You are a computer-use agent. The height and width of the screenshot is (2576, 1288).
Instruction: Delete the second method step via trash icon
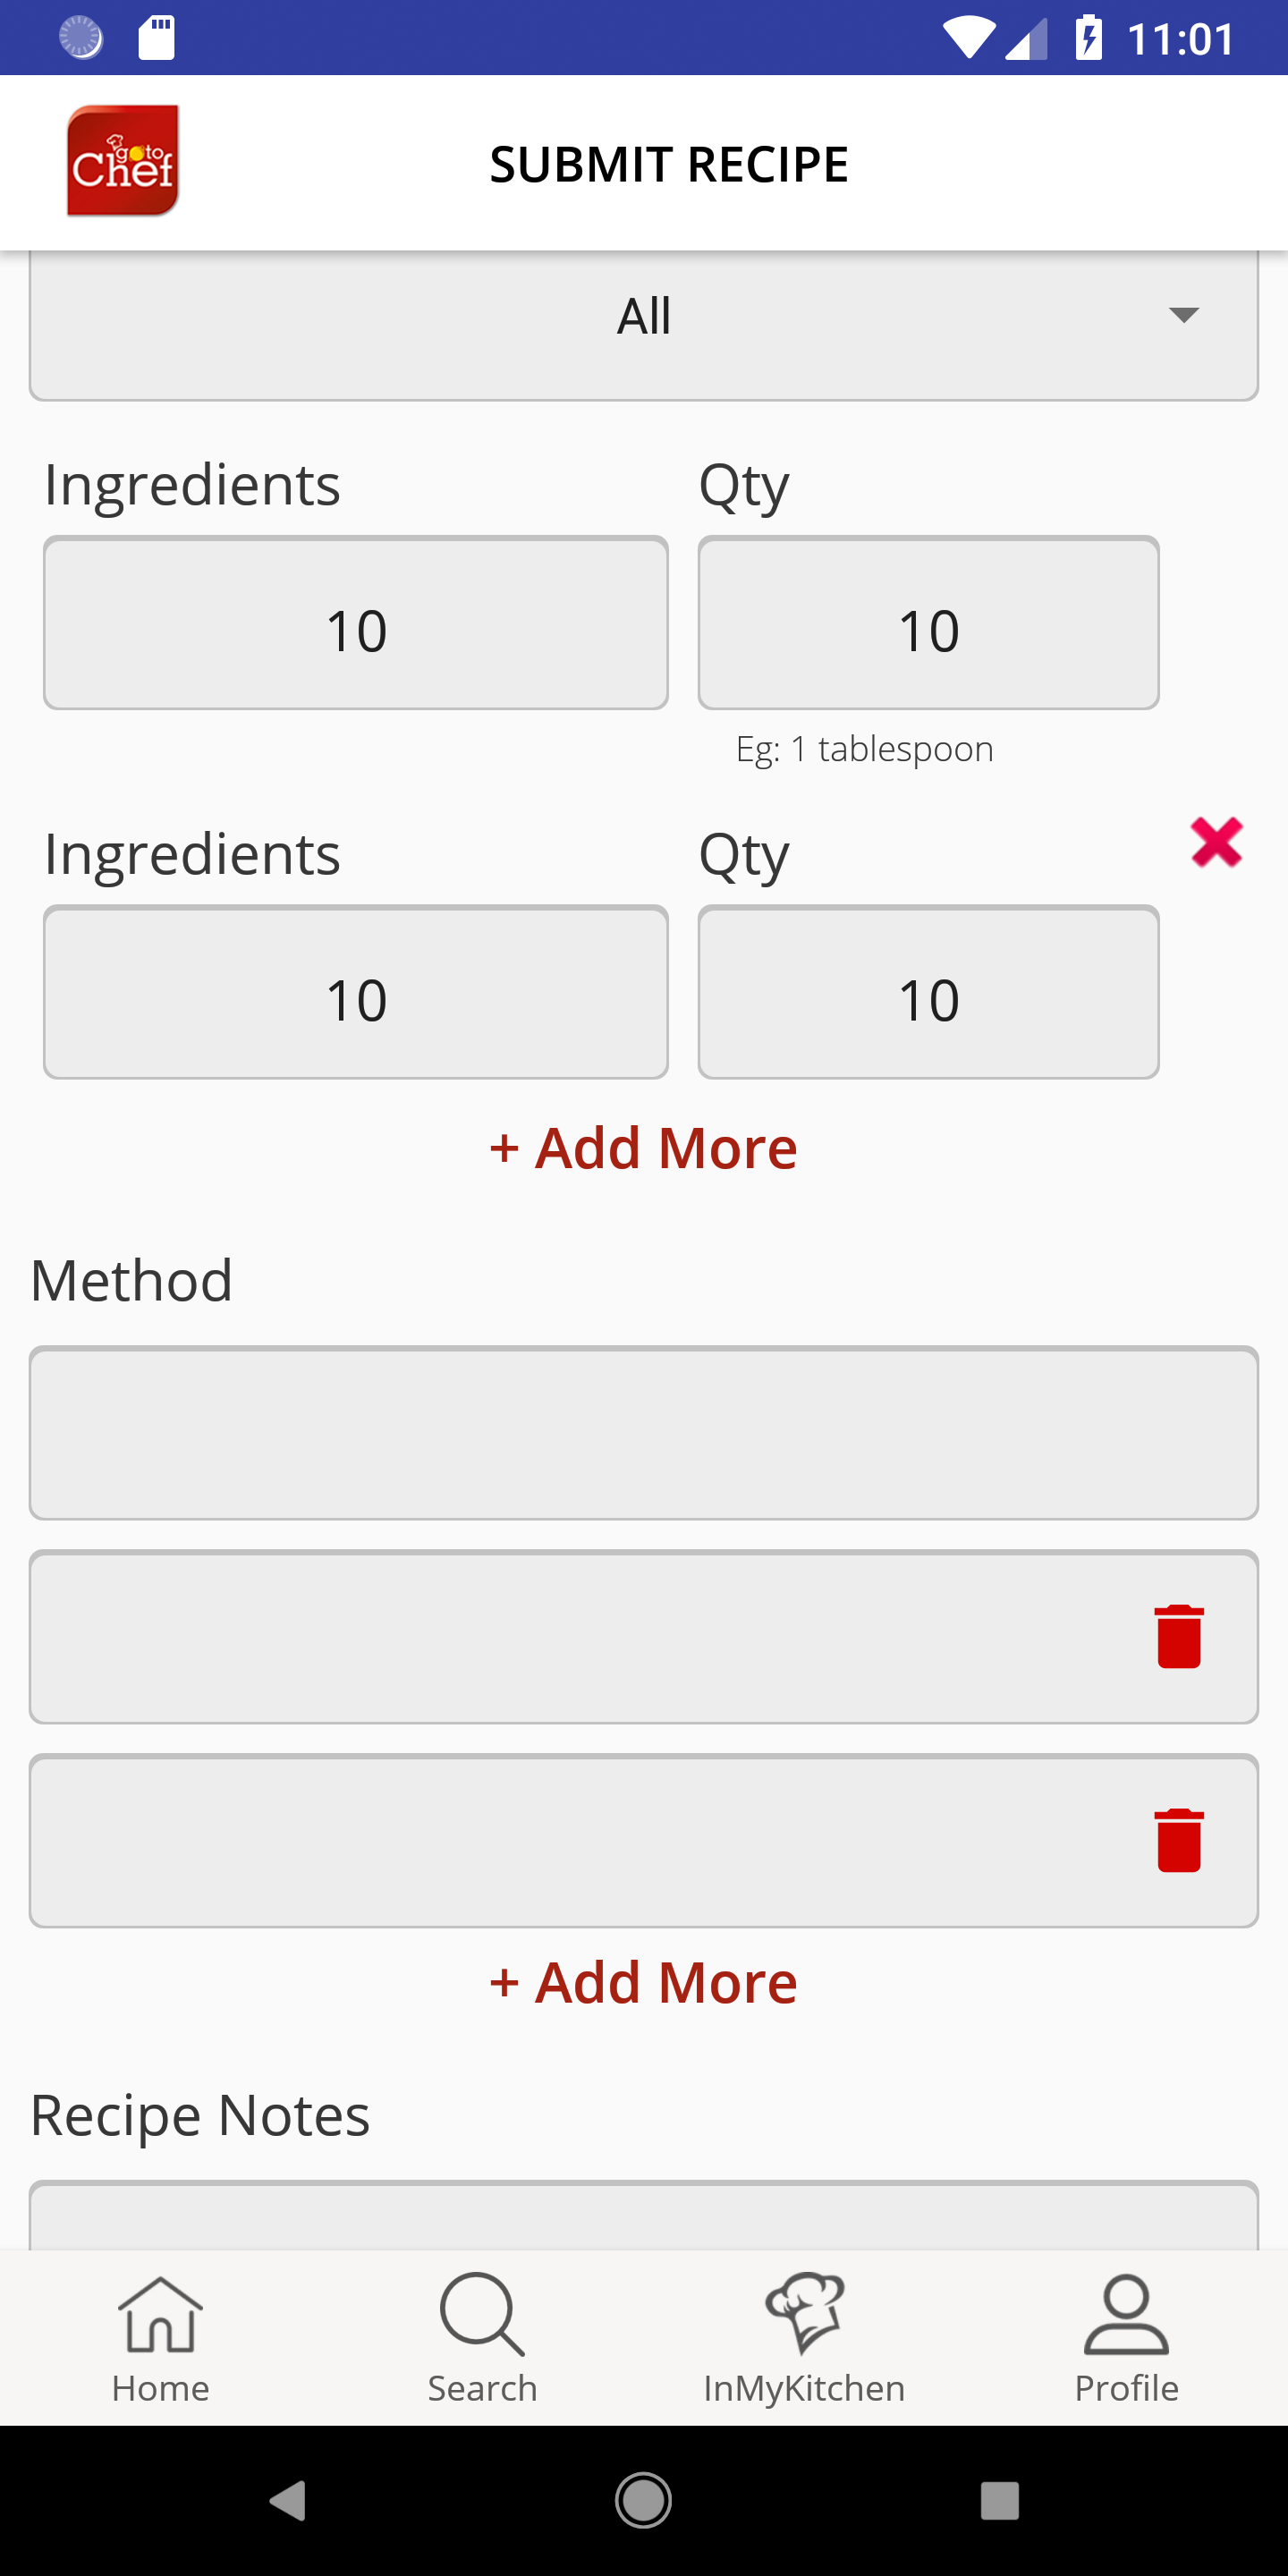1178,1636
